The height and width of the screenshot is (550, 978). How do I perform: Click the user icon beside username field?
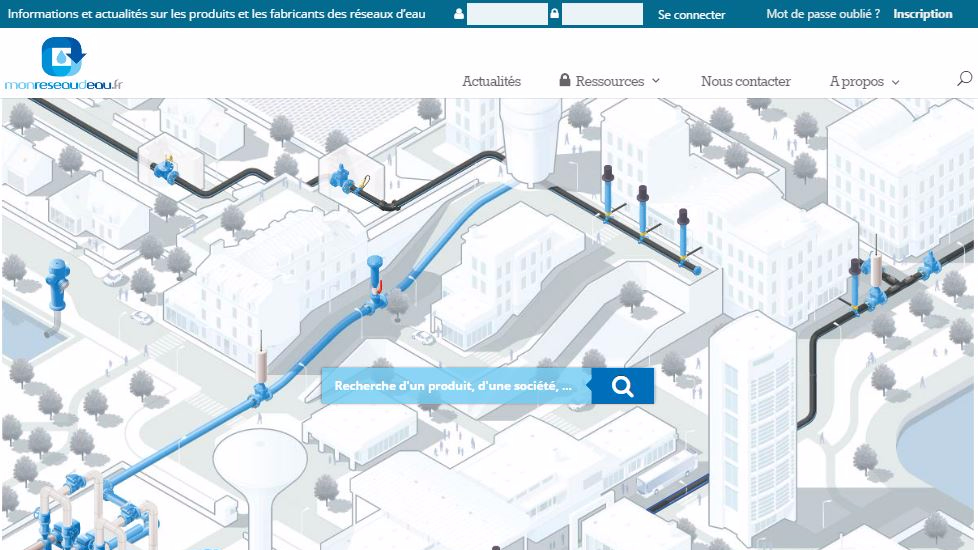click(x=459, y=14)
